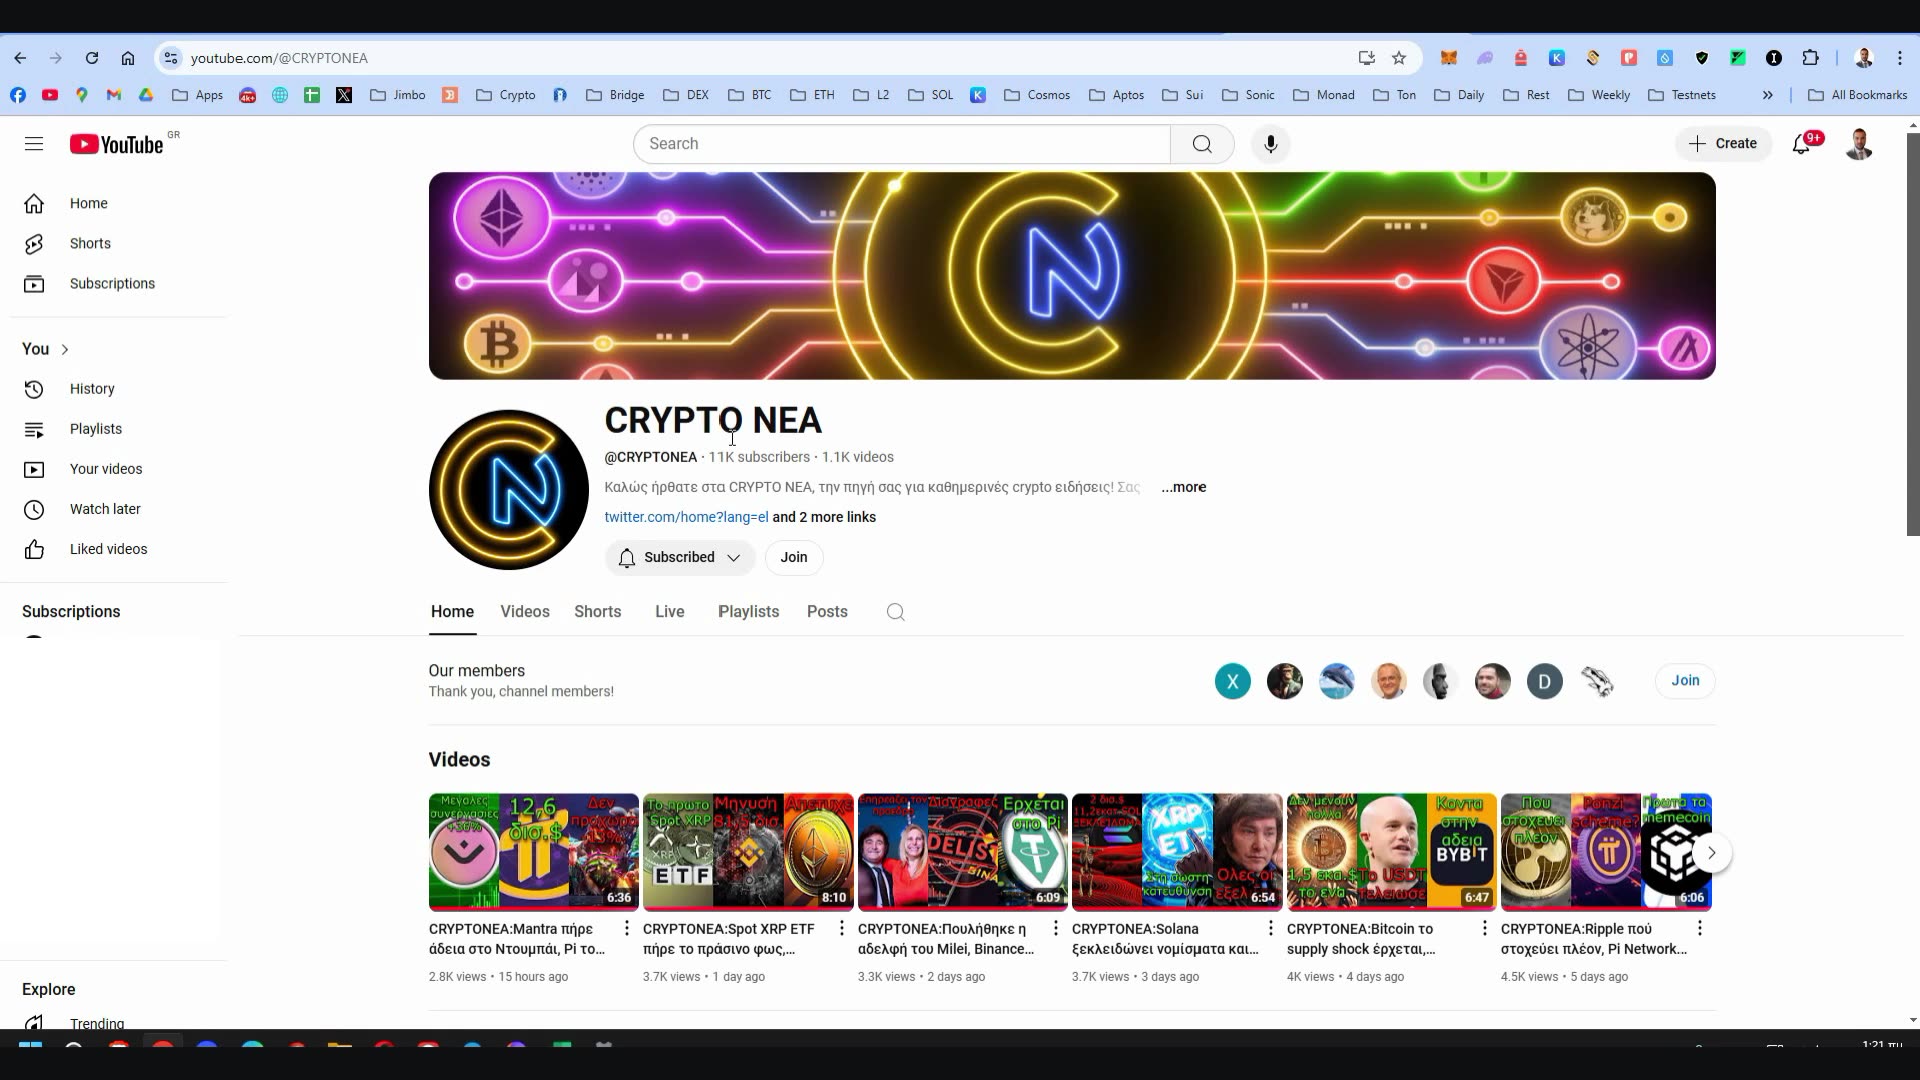1920x1080 pixels.
Task: Open Shorts from the sidebar
Action: (89, 243)
